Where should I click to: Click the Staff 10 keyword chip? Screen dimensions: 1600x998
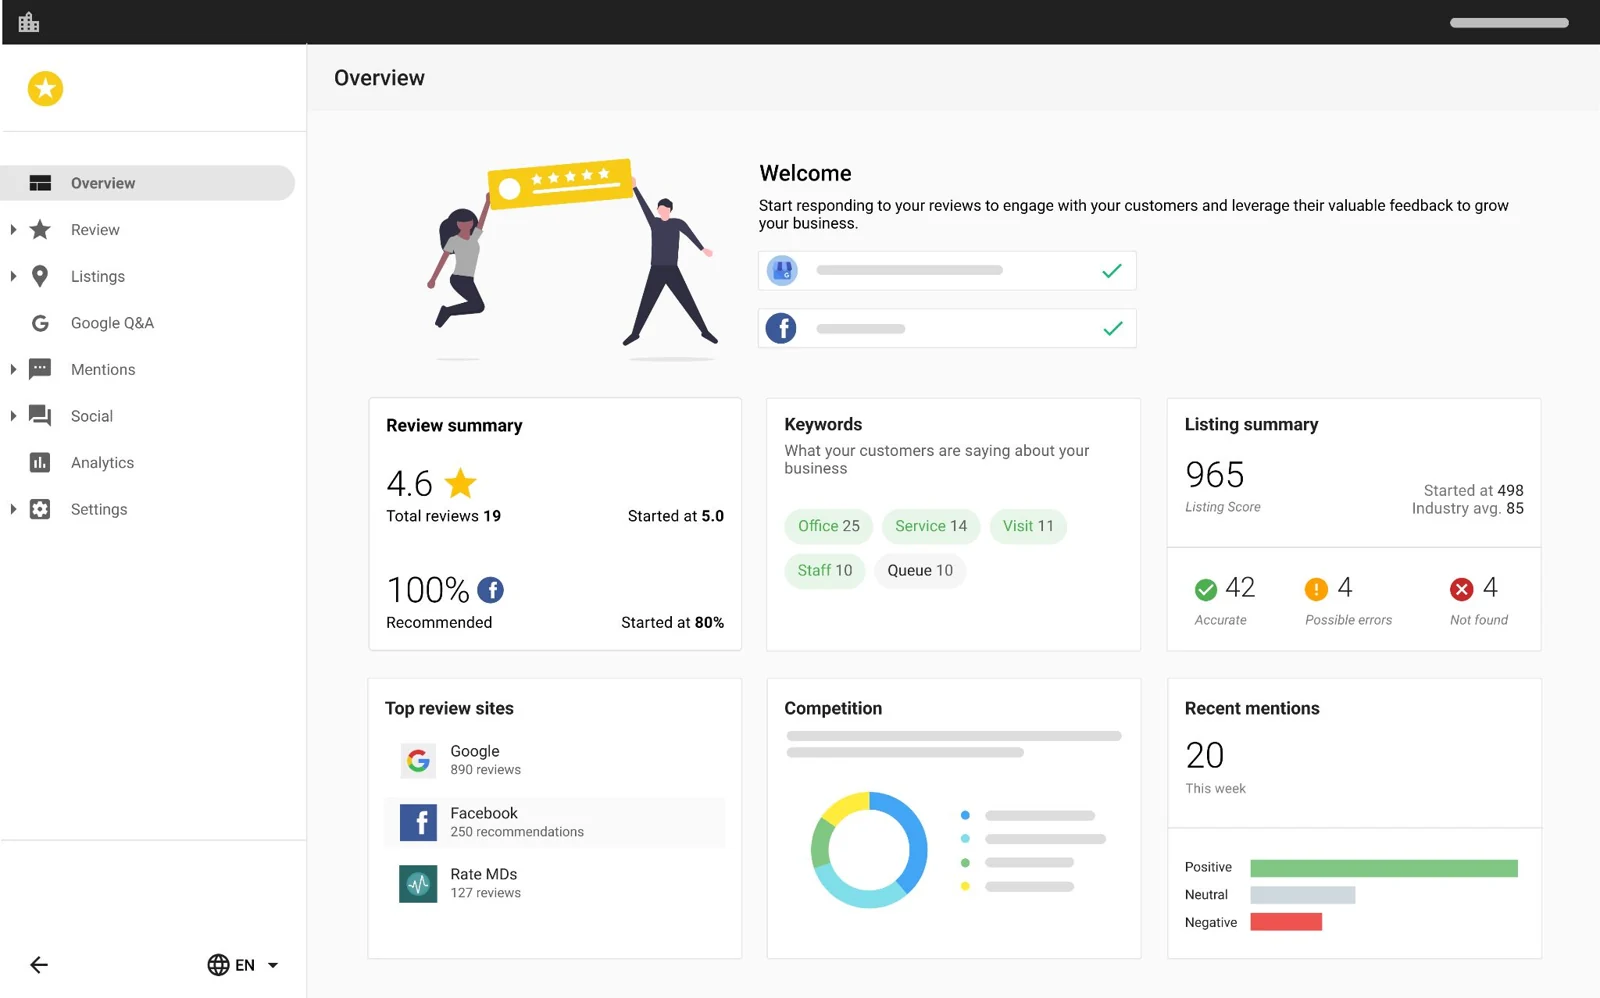825,570
